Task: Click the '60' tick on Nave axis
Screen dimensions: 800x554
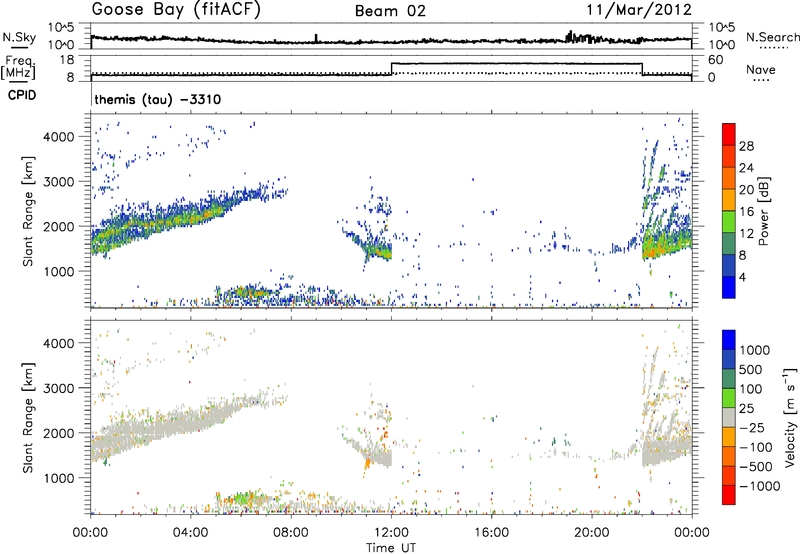Action: [x=715, y=60]
